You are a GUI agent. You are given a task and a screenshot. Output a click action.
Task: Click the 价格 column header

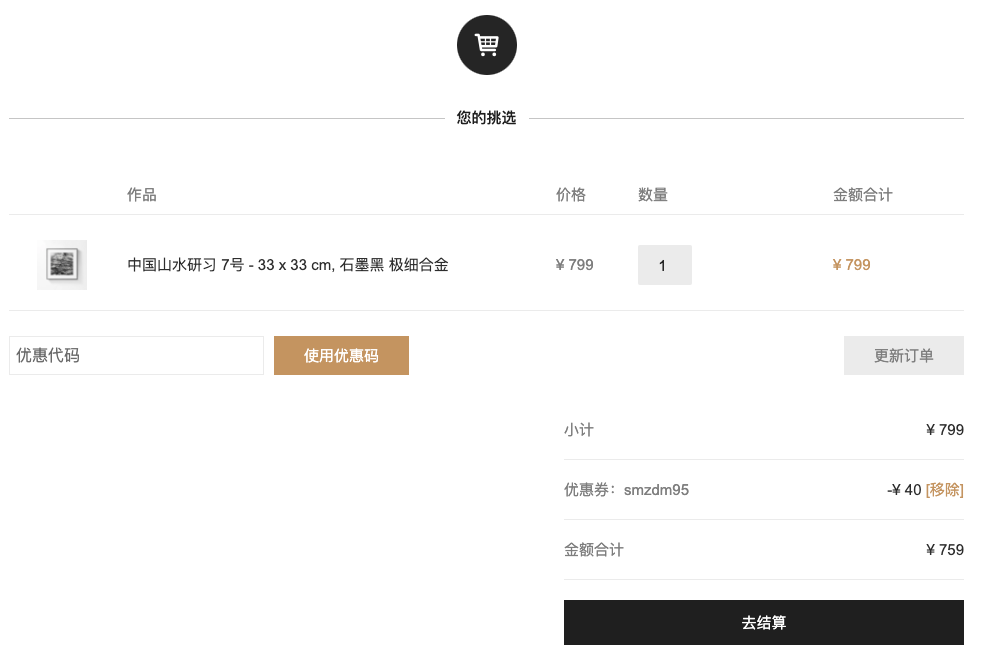pos(571,194)
